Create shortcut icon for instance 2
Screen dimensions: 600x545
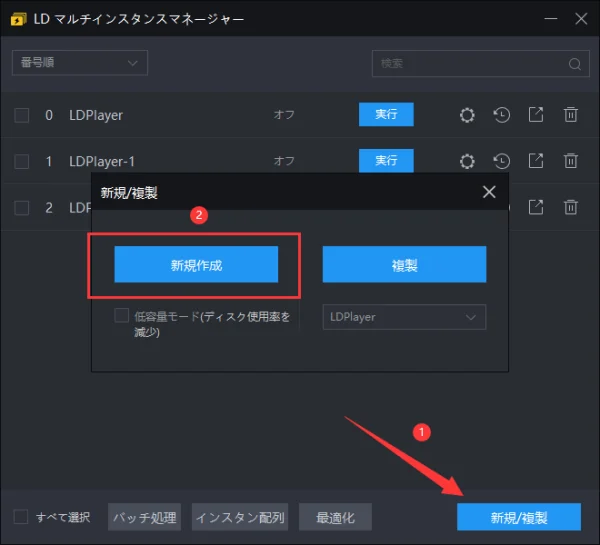536,207
